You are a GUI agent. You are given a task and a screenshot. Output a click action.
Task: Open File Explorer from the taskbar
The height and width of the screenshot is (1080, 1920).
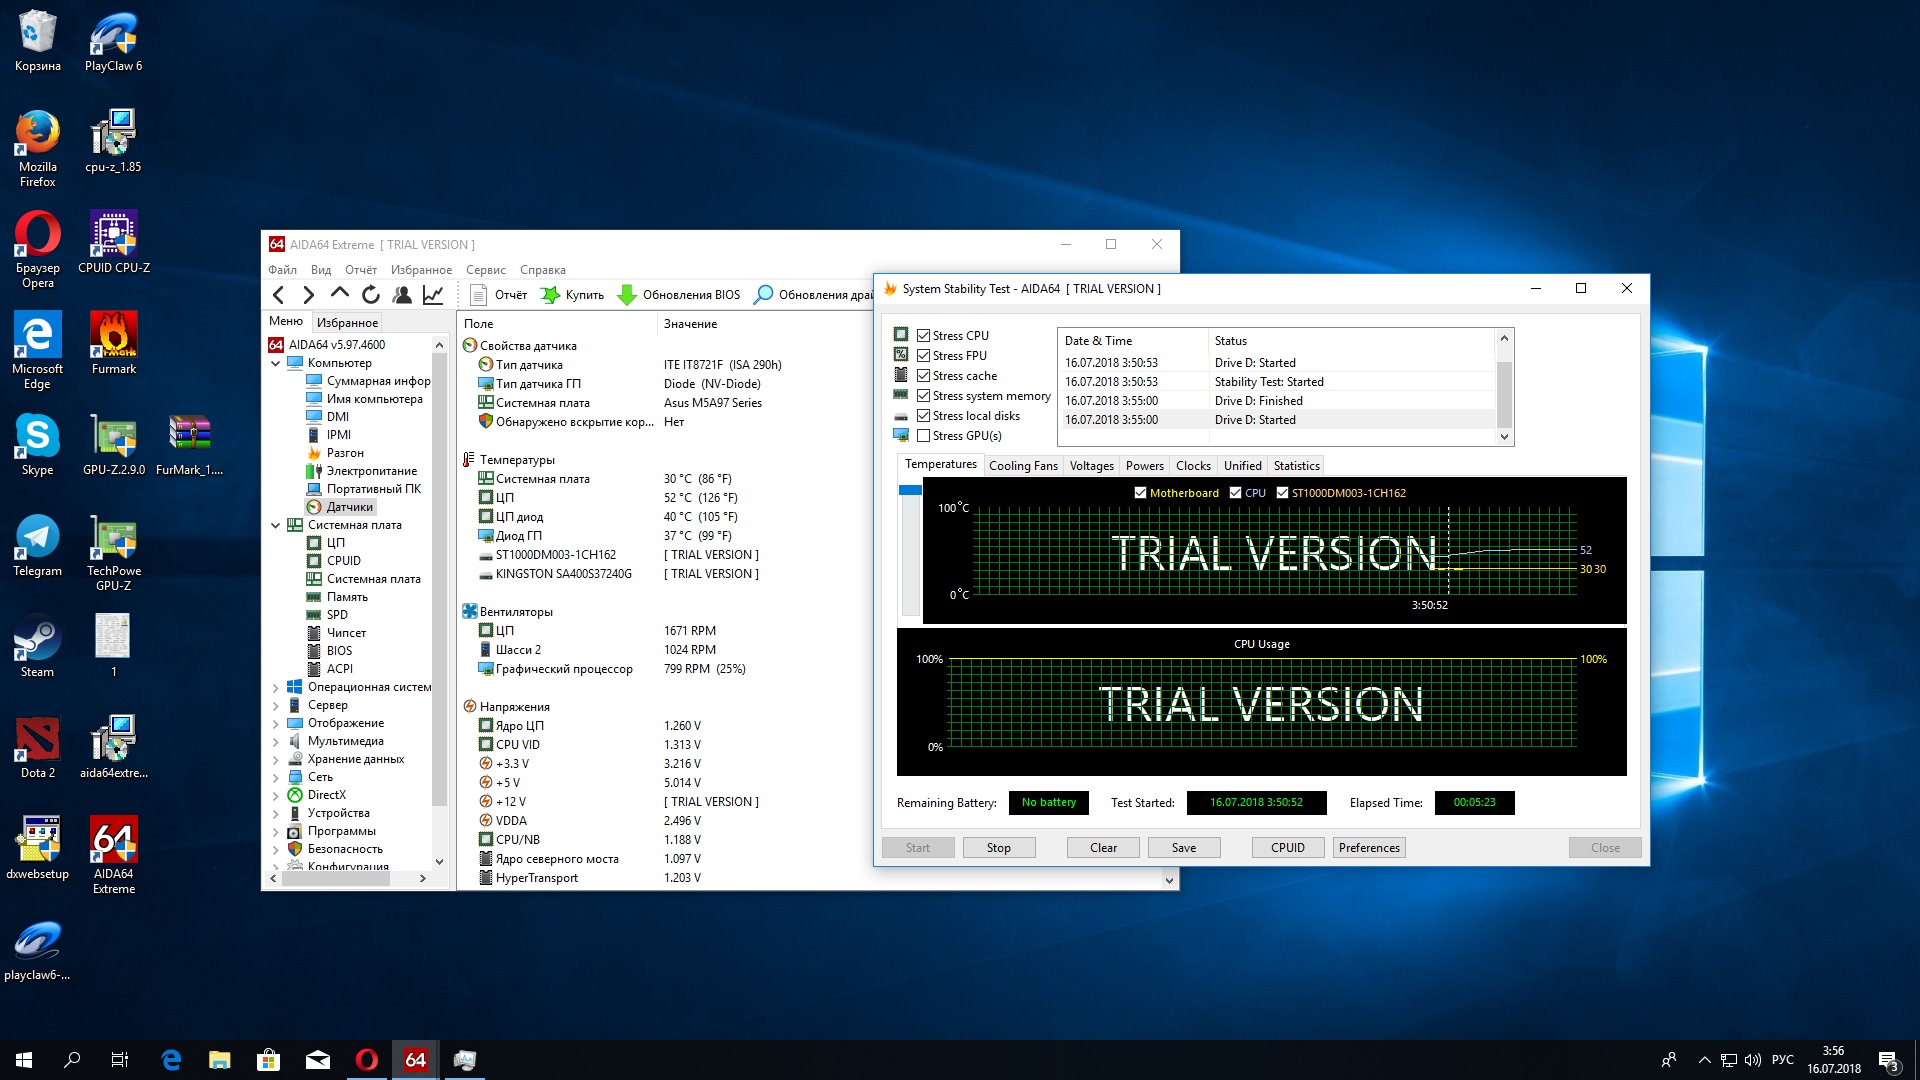[x=220, y=1060]
